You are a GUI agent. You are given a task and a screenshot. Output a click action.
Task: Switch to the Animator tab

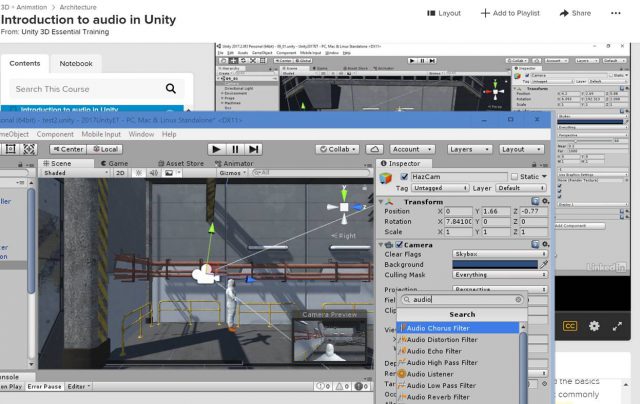[x=234, y=163]
